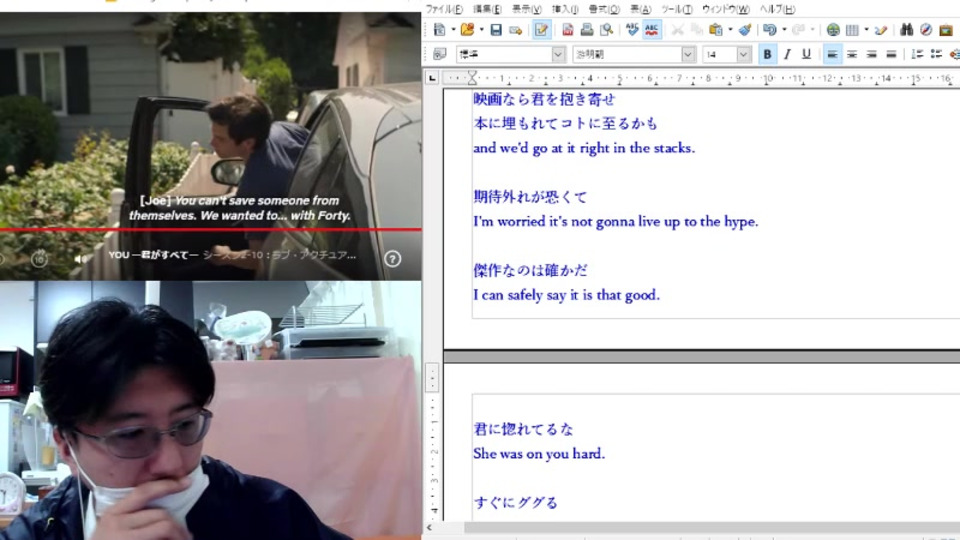Click the Styles and formatting icon

click(440, 54)
